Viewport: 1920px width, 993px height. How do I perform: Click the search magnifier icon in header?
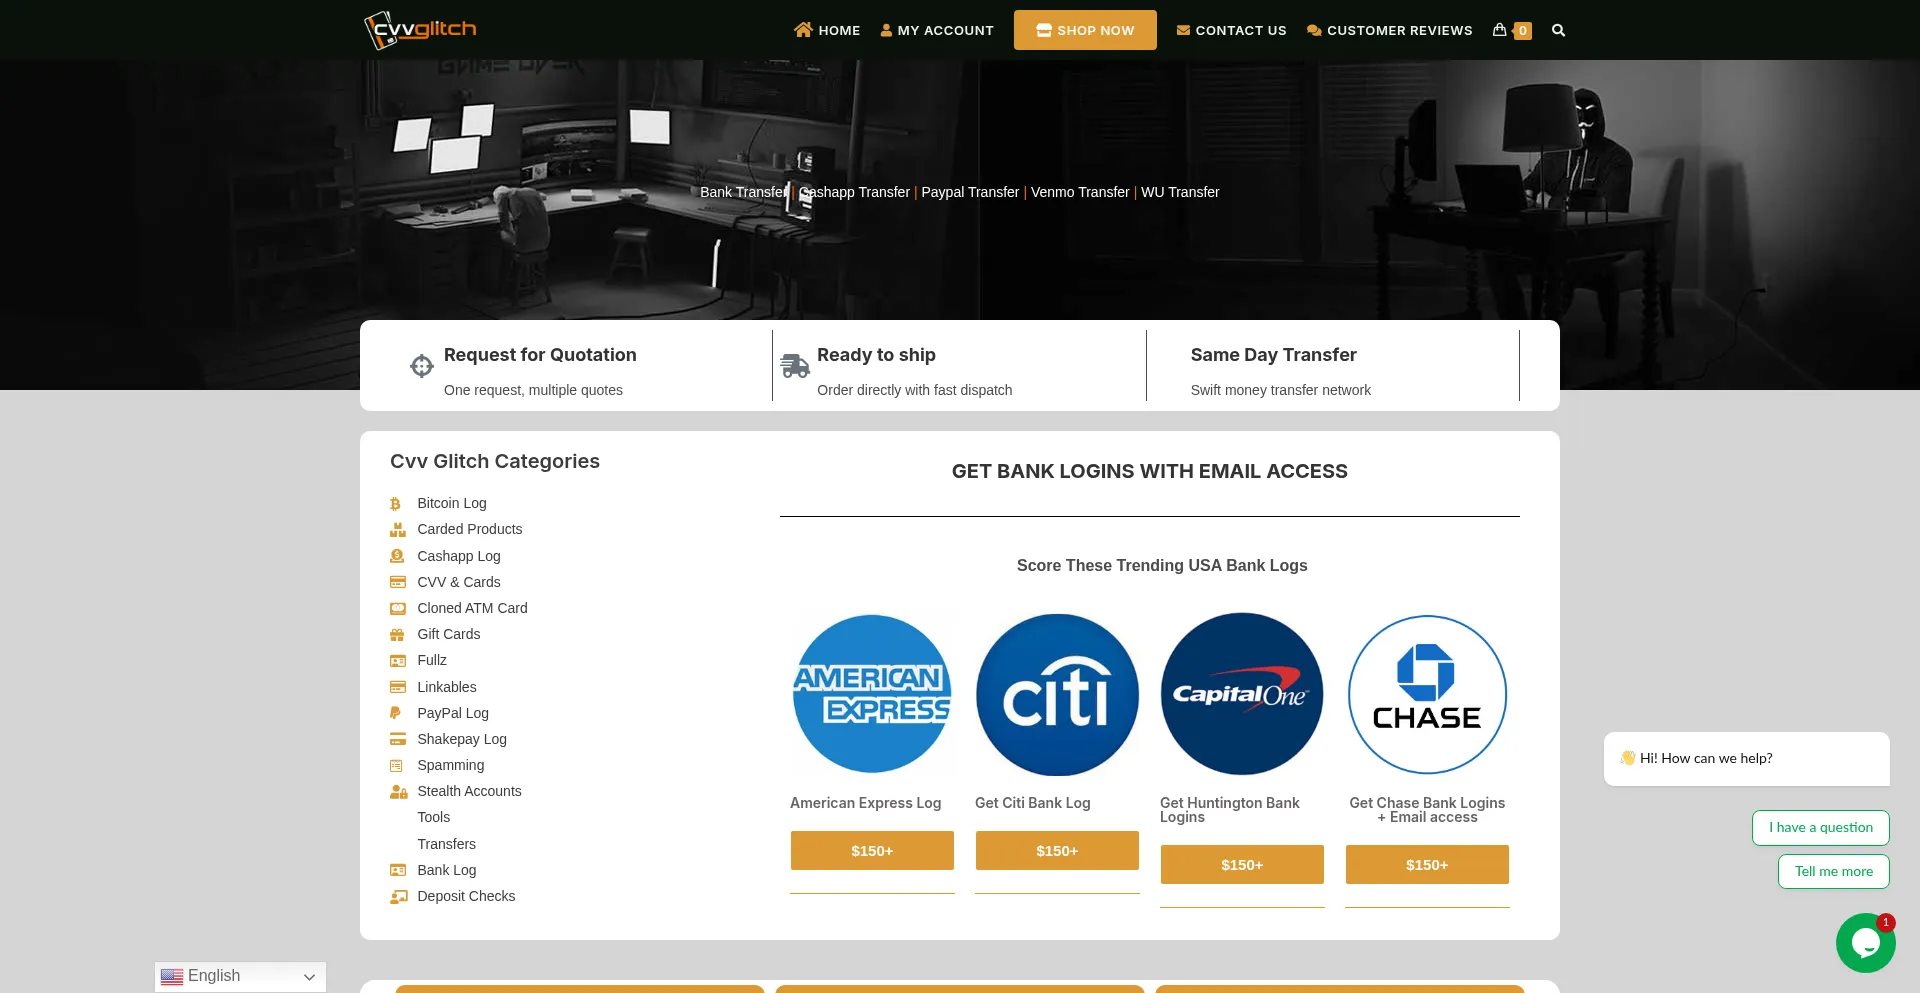pyautogui.click(x=1558, y=31)
